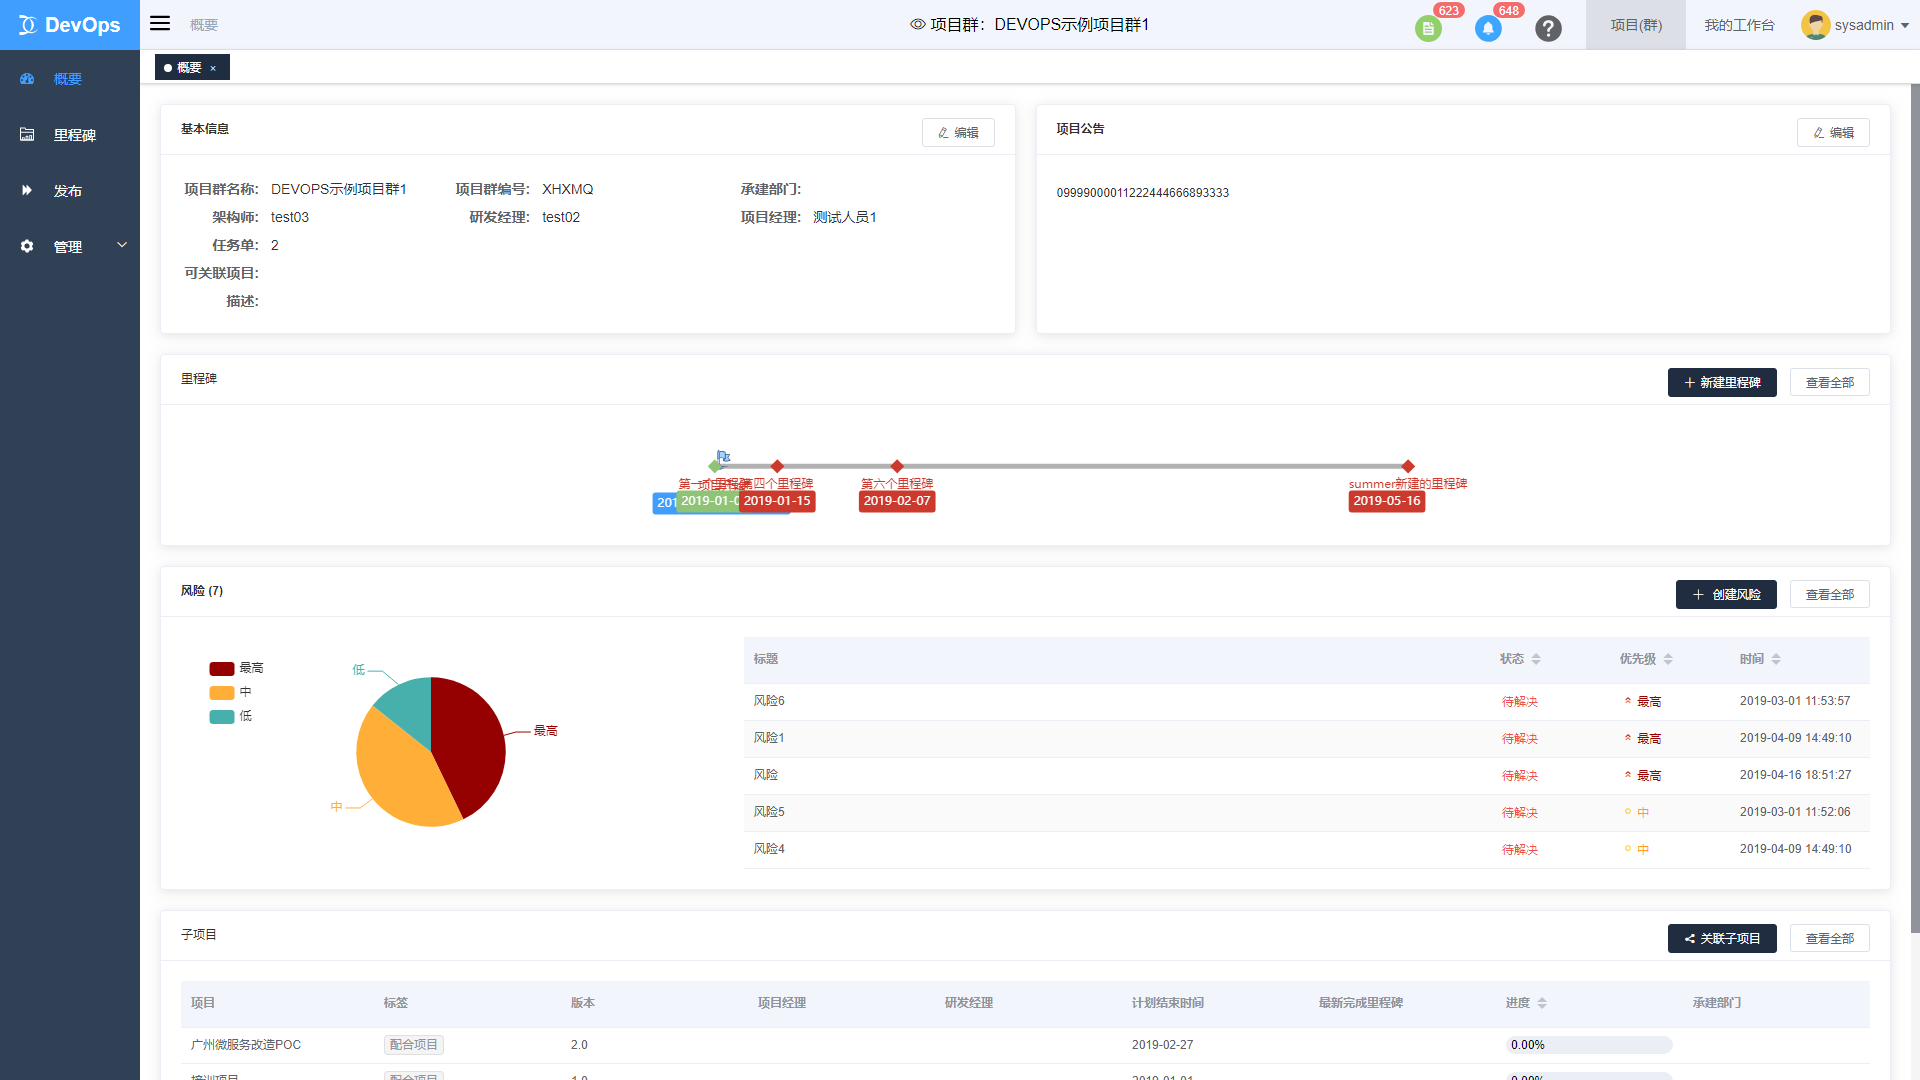
Task: Select milestone marker dated 2019-02-07
Action: 897,466
